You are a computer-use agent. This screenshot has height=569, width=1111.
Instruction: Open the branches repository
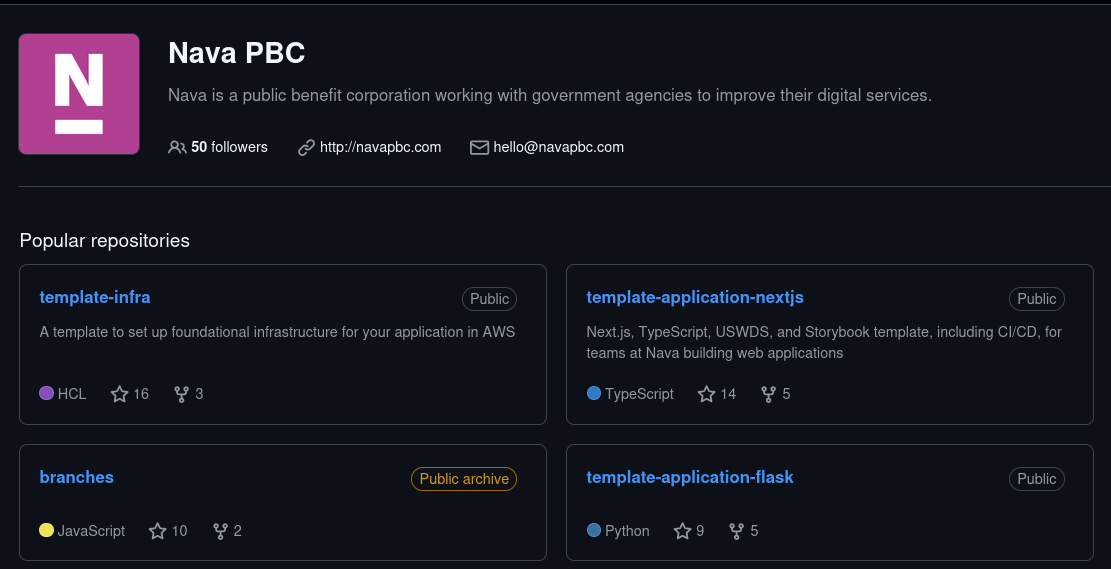pyautogui.click(x=77, y=477)
